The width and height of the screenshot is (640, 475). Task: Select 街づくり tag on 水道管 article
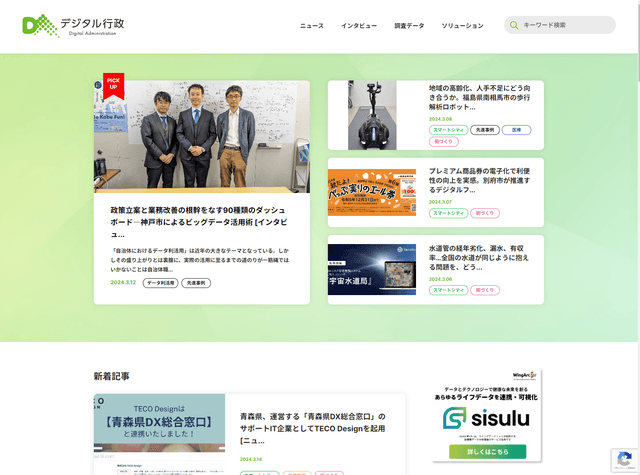coord(485,290)
